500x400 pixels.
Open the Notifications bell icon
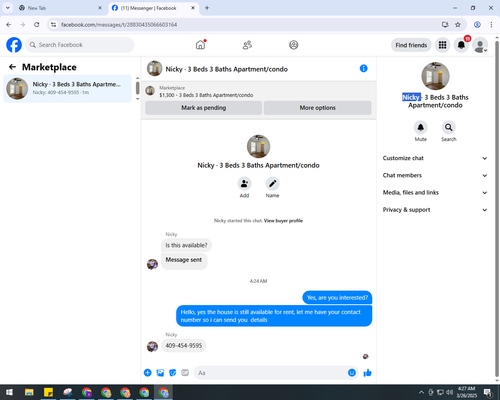click(x=461, y=45)
